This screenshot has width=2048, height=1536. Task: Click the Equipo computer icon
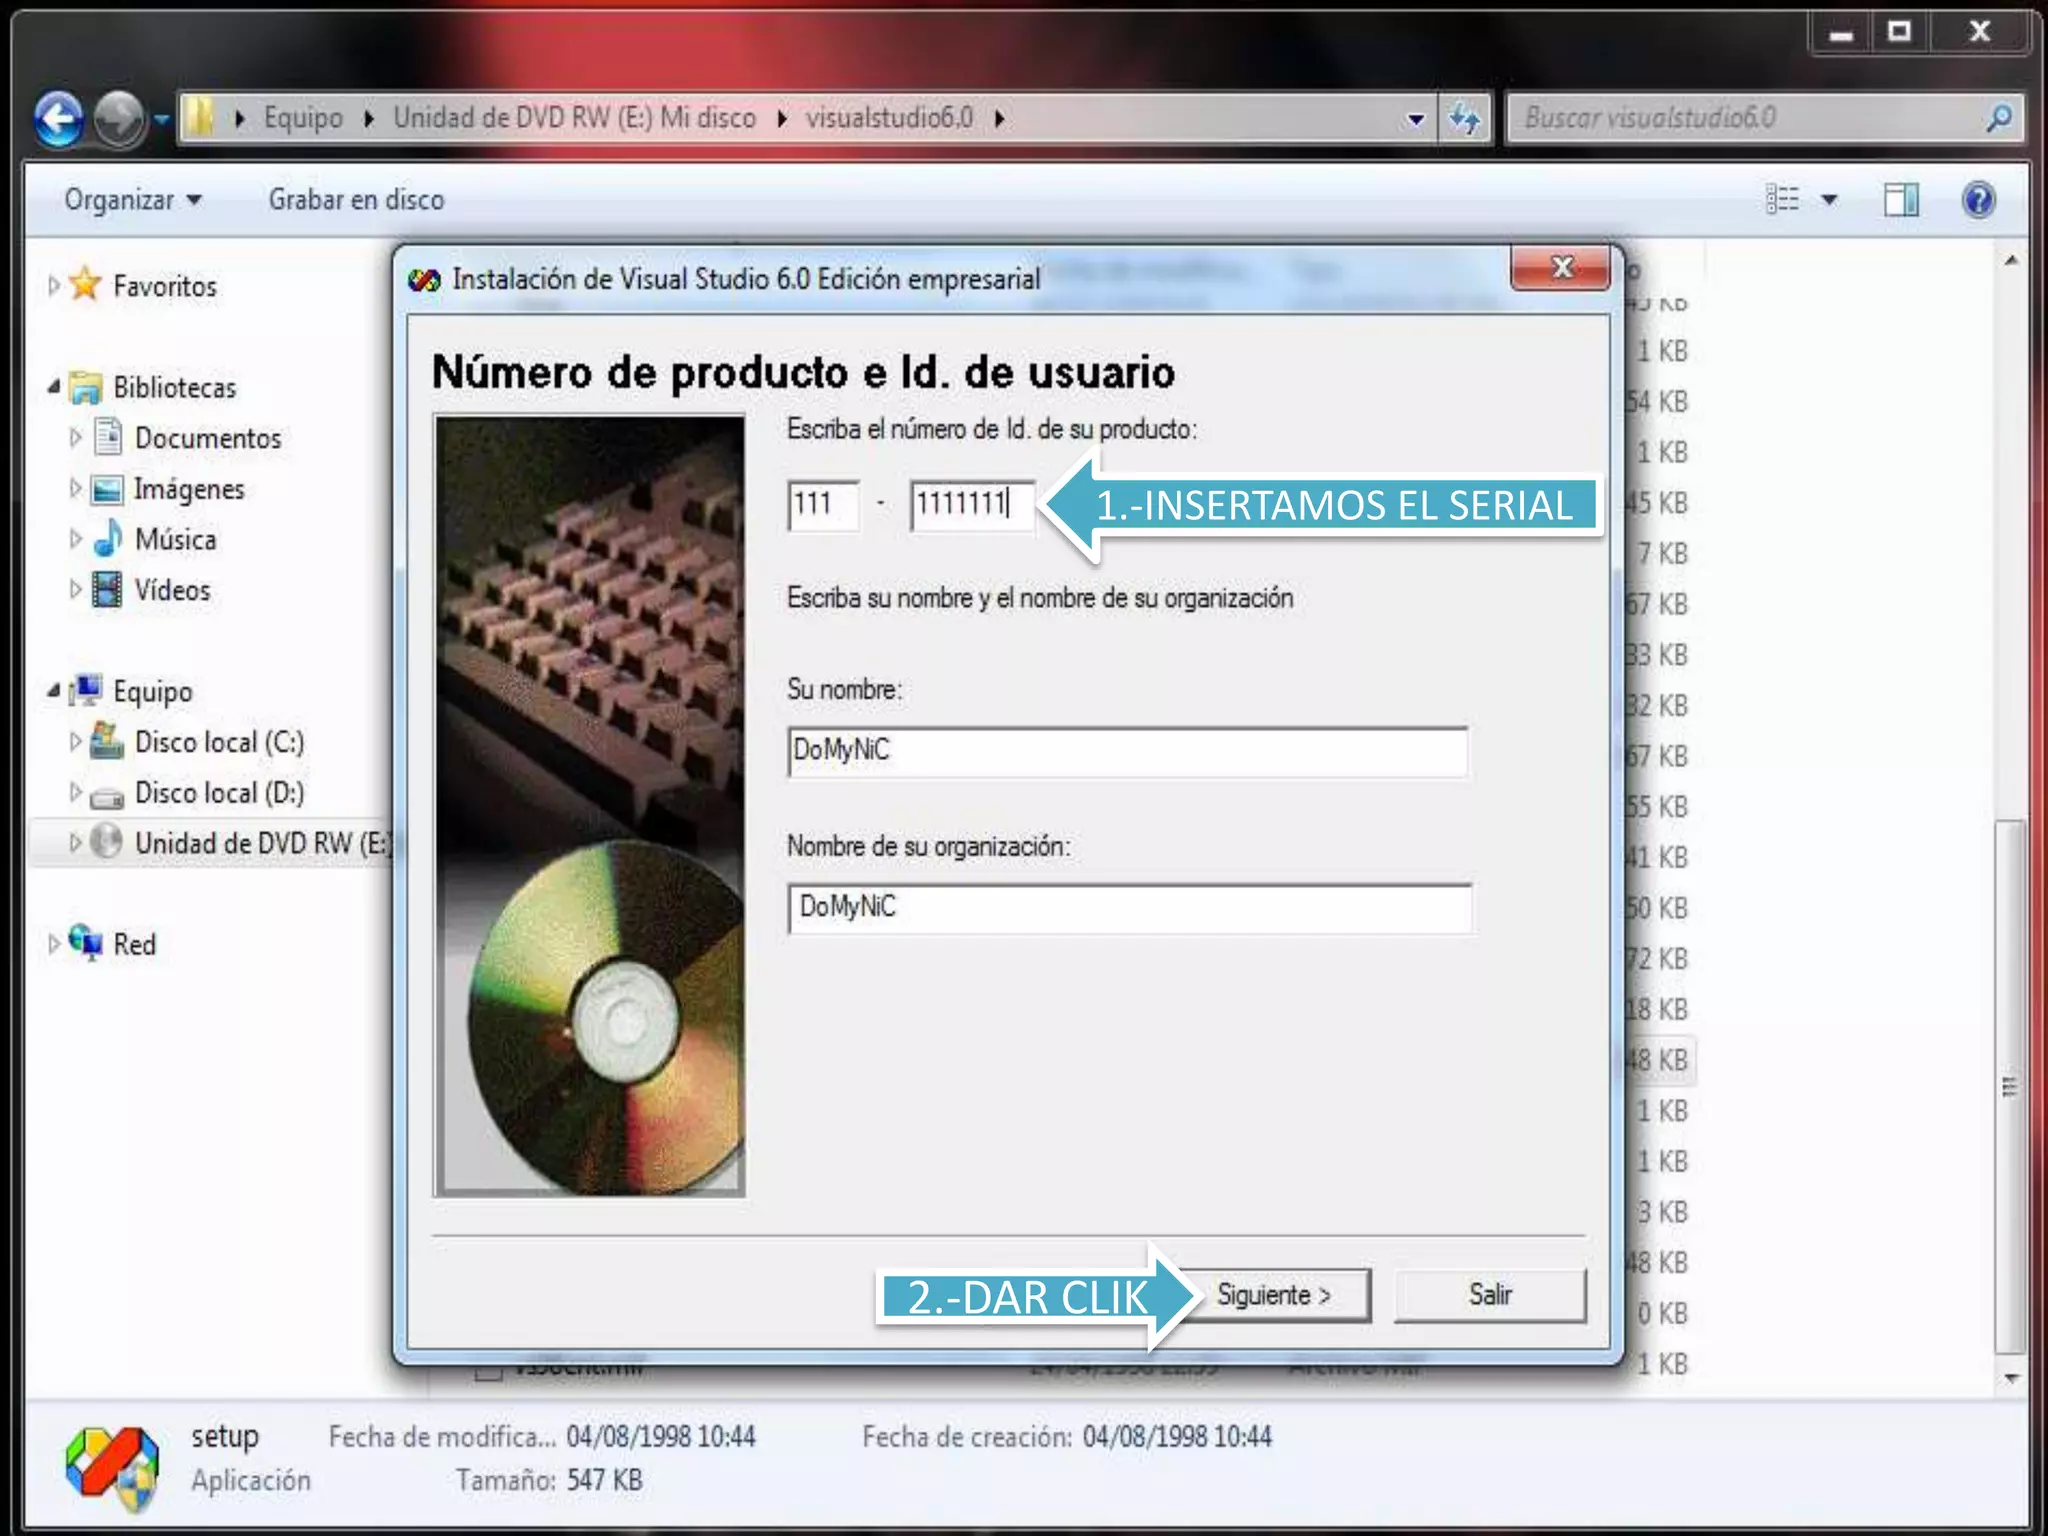pyautogui.click(x=86, y=690)
